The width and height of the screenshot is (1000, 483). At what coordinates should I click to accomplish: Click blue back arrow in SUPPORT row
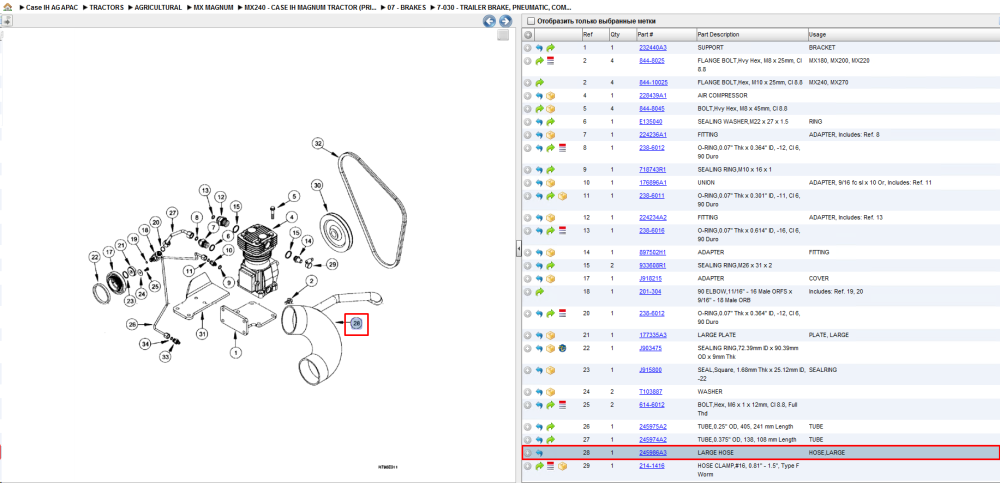tap(540, 48)
